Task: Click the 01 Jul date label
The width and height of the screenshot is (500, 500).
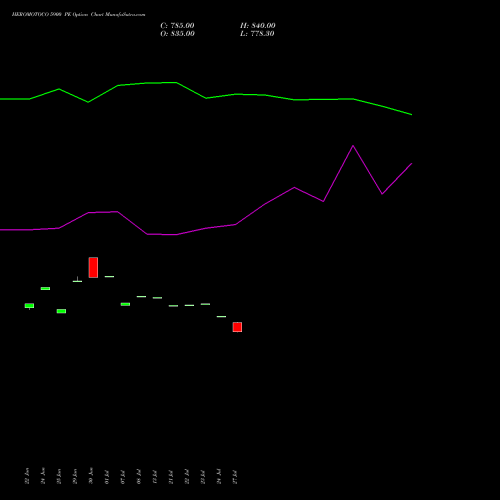Action: click(107, 477)
